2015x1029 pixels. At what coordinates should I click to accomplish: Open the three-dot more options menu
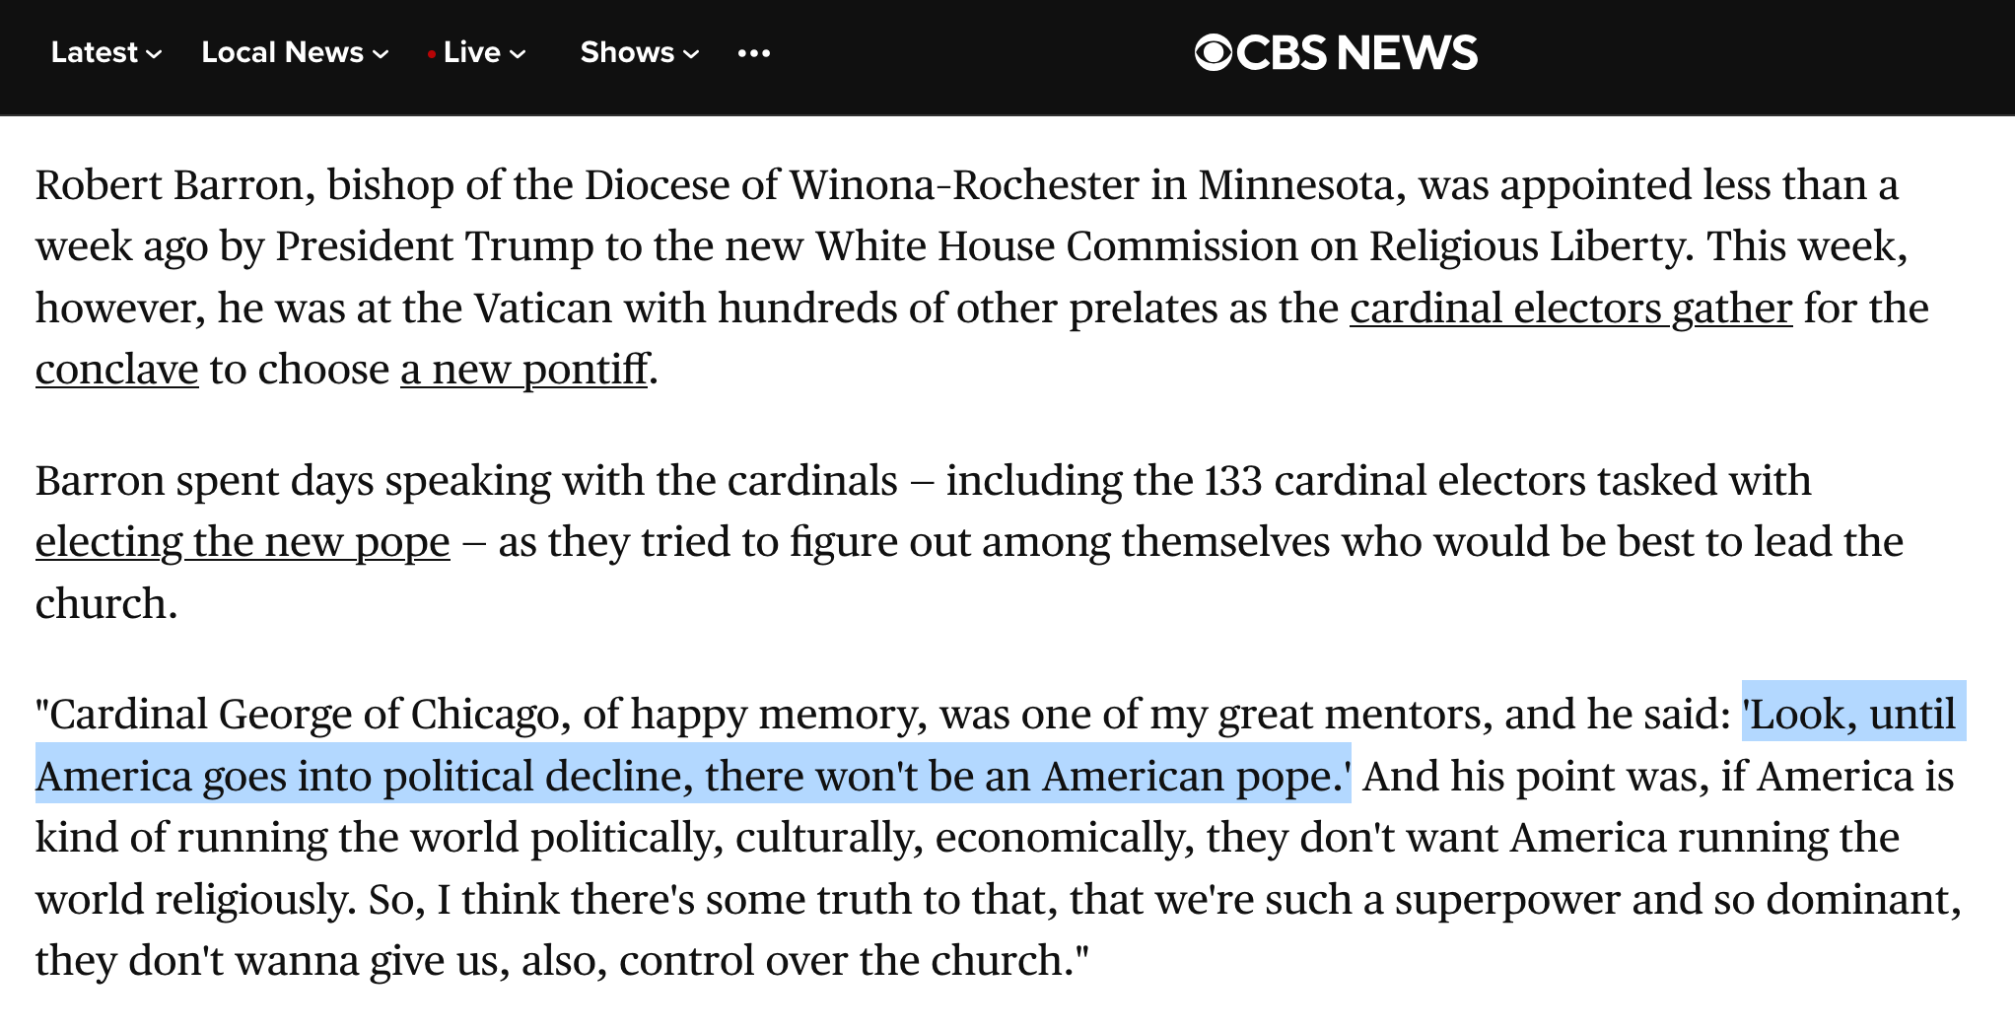(x=754, y=53)
